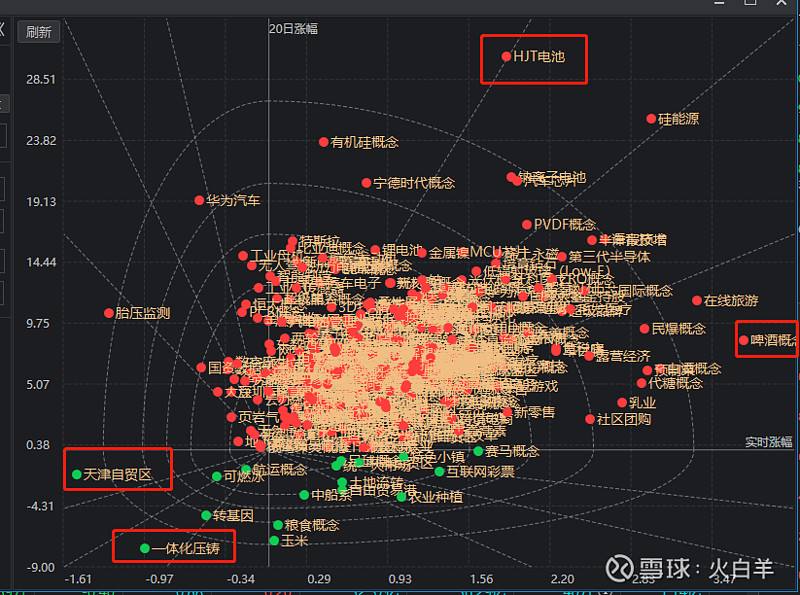The width and height of the screenshot is (800, 595).
Task: Select the green 转基因 dot
Action: (206, 515)
